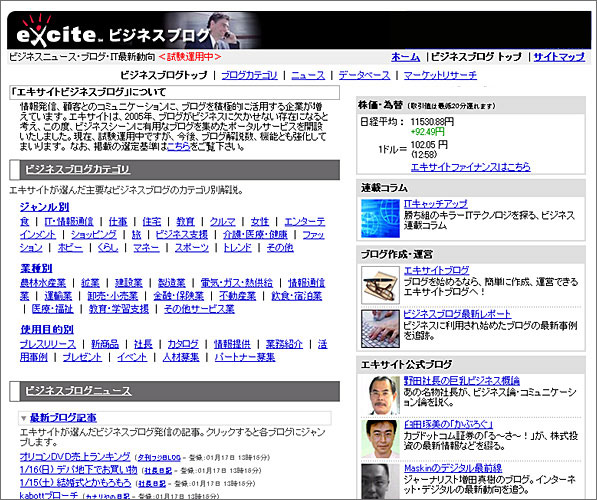Open the 業種別 heading link

[x=36, y=268]
